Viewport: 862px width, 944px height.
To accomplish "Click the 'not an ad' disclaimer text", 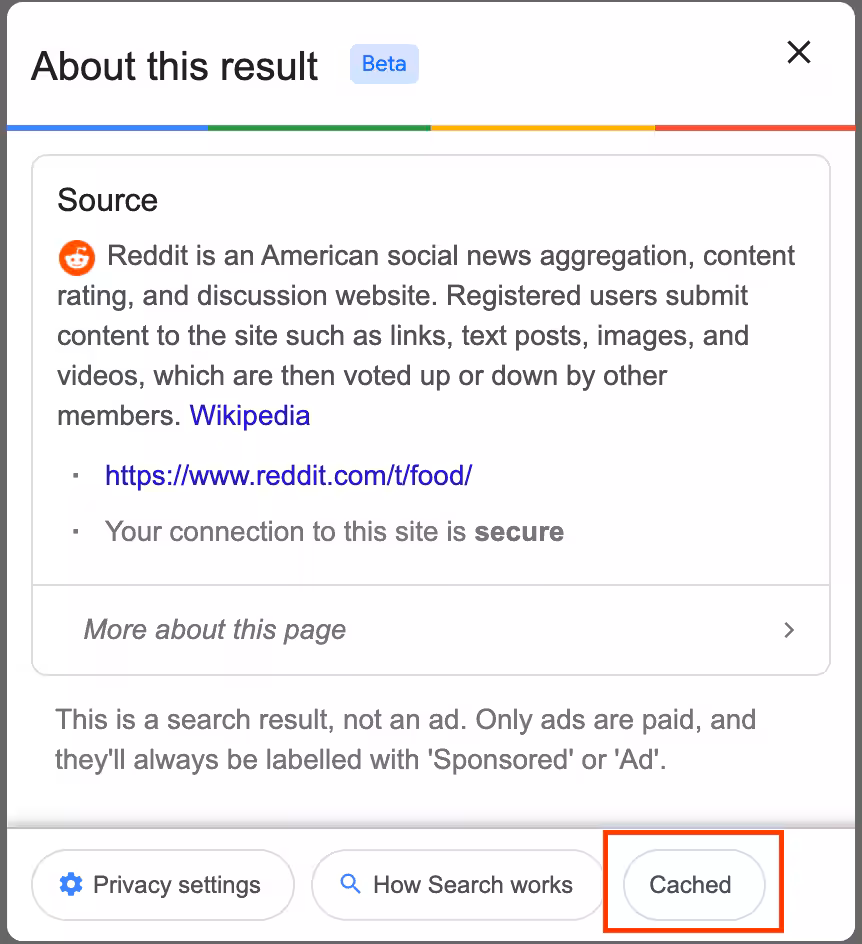I will (405, 740).
